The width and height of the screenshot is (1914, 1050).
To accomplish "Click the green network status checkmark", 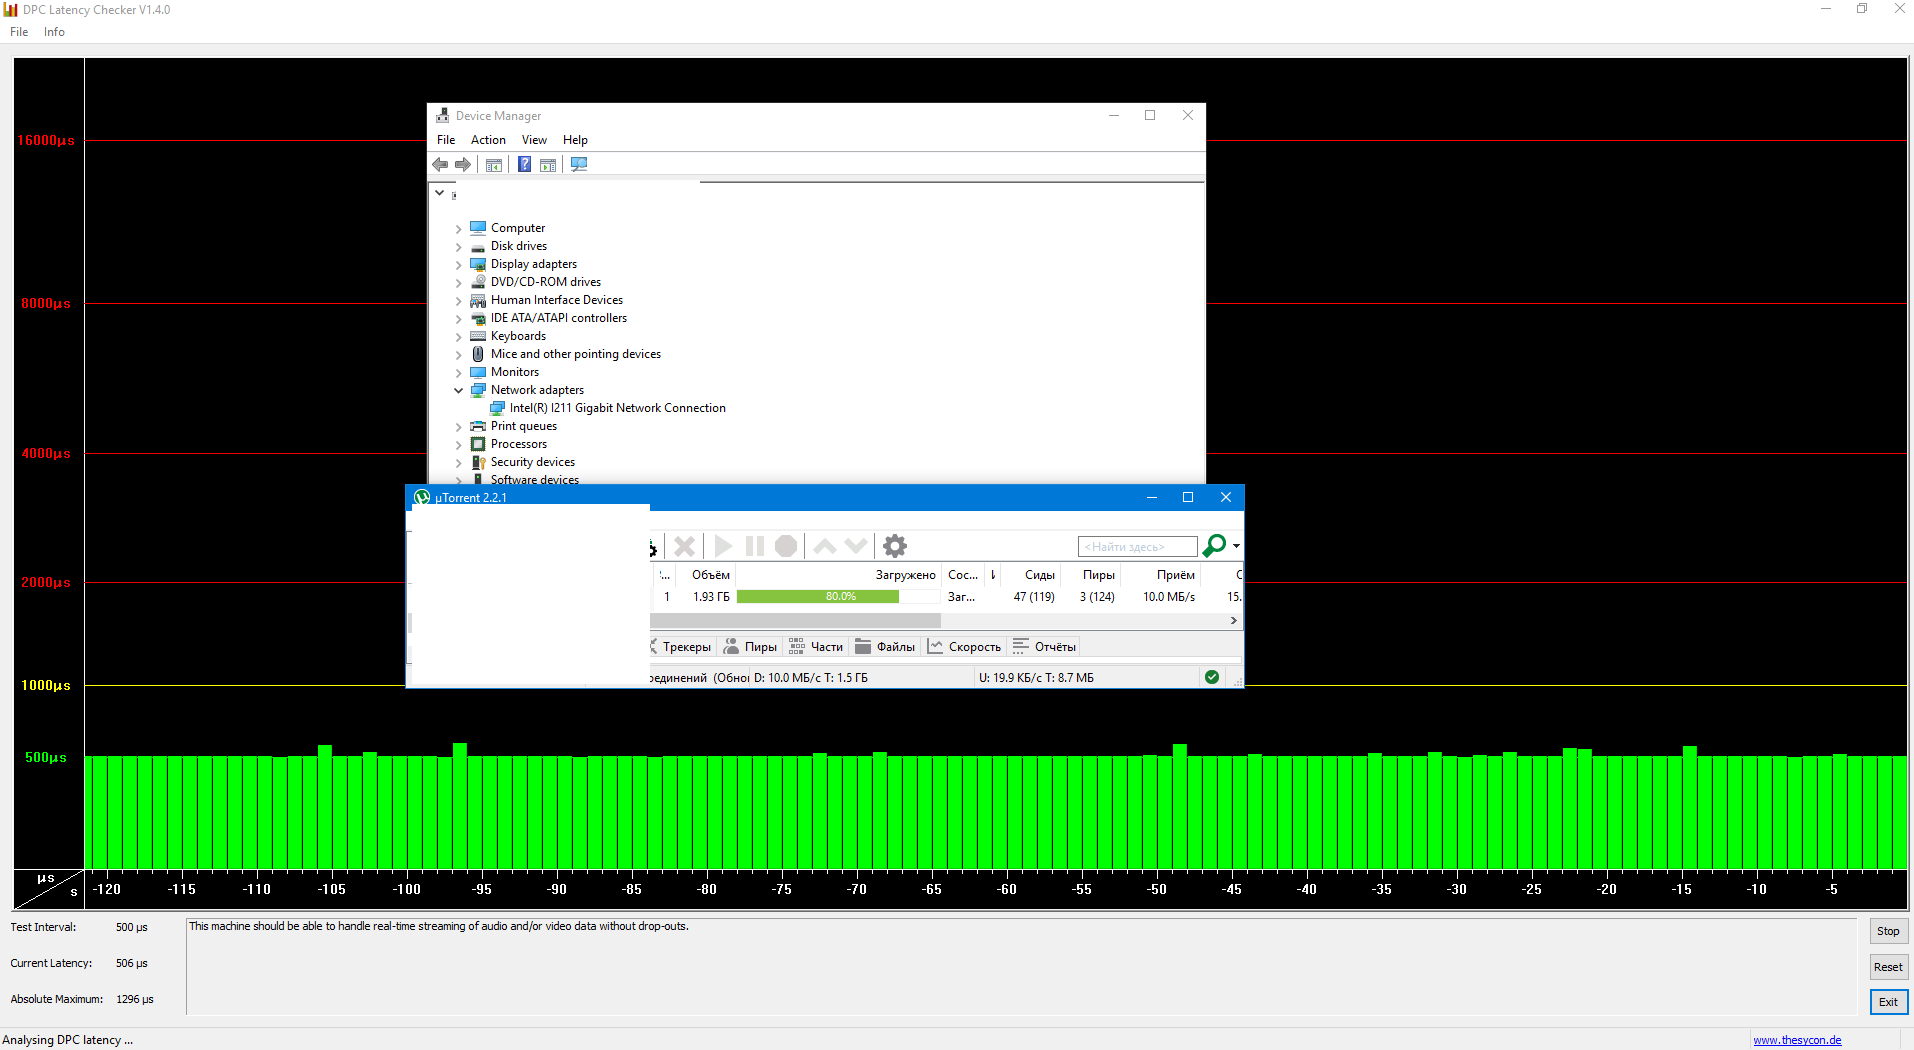I will pos(1212,677).
